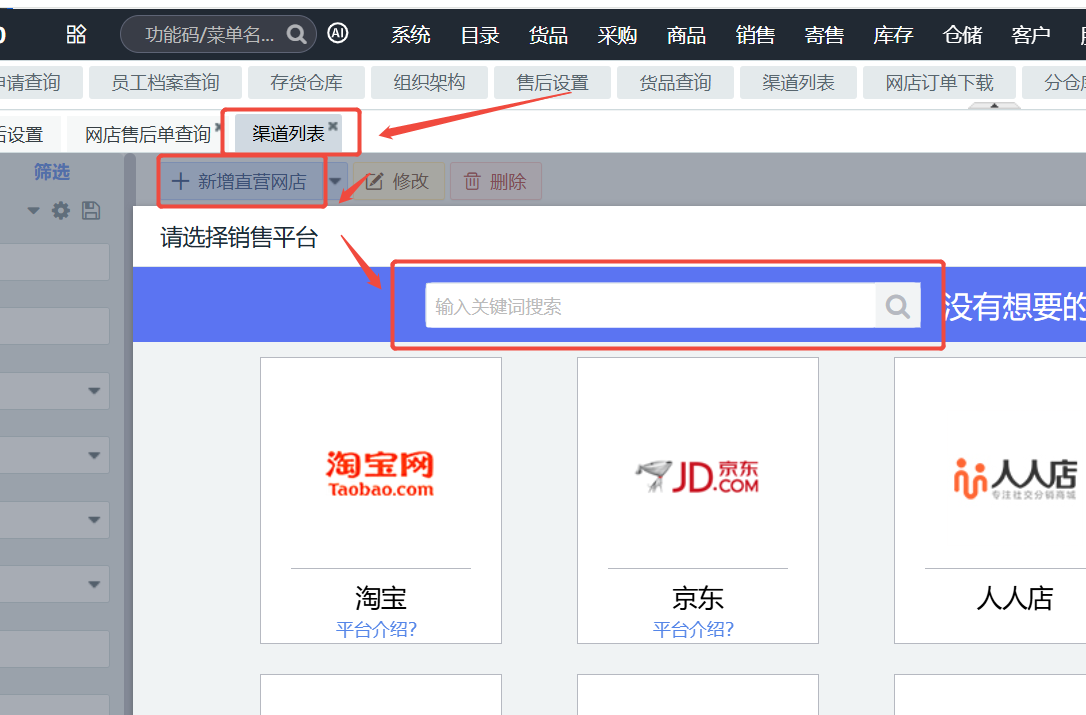Open the 销售 menu

coord(755,35)
